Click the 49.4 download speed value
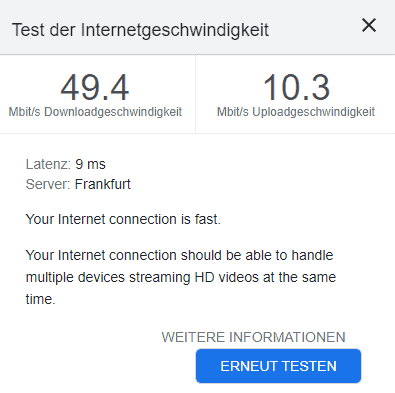The width and height of the screenshot is (395, 393). pos(95,87)
